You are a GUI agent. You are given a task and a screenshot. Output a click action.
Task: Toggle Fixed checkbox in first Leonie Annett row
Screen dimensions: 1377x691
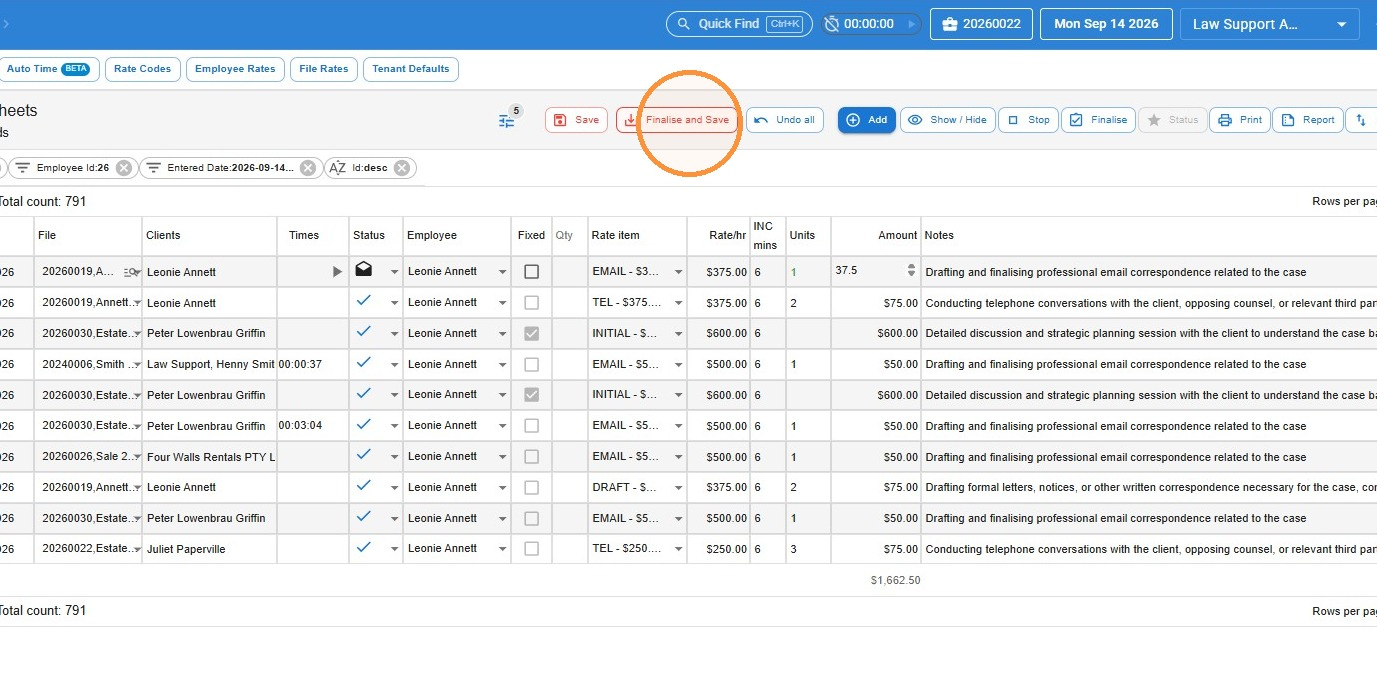531,271
